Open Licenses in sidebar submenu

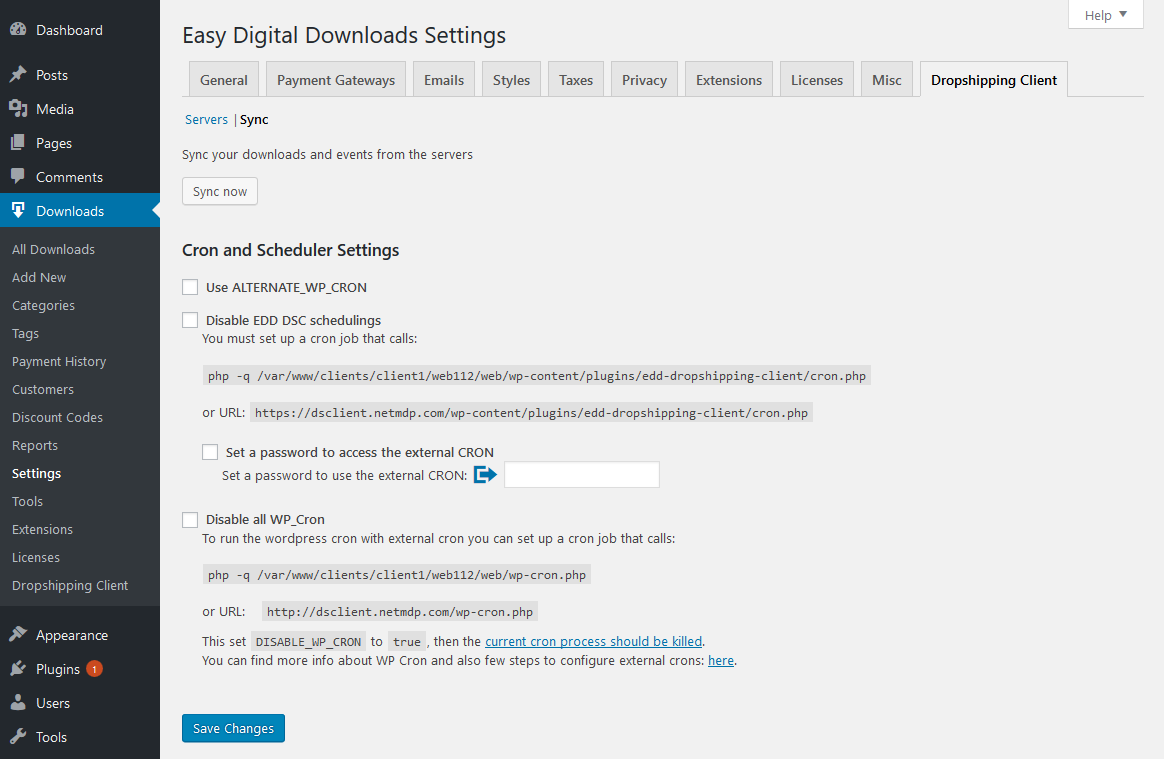(x=36, y=558)
